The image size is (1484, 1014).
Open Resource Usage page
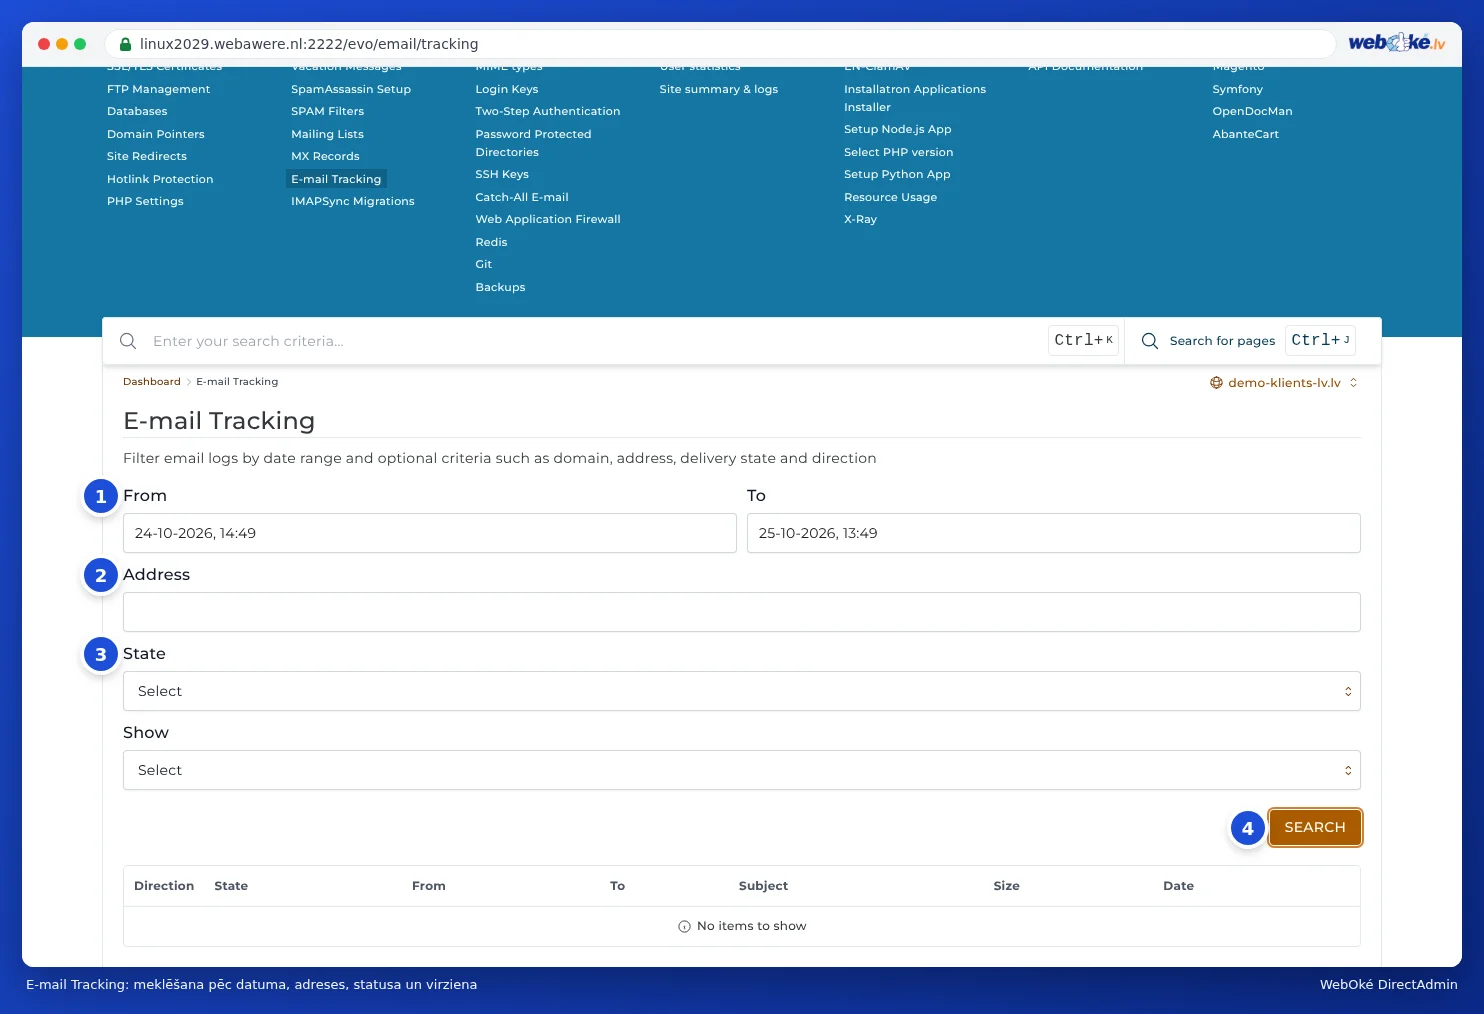(x=890, y=197)
